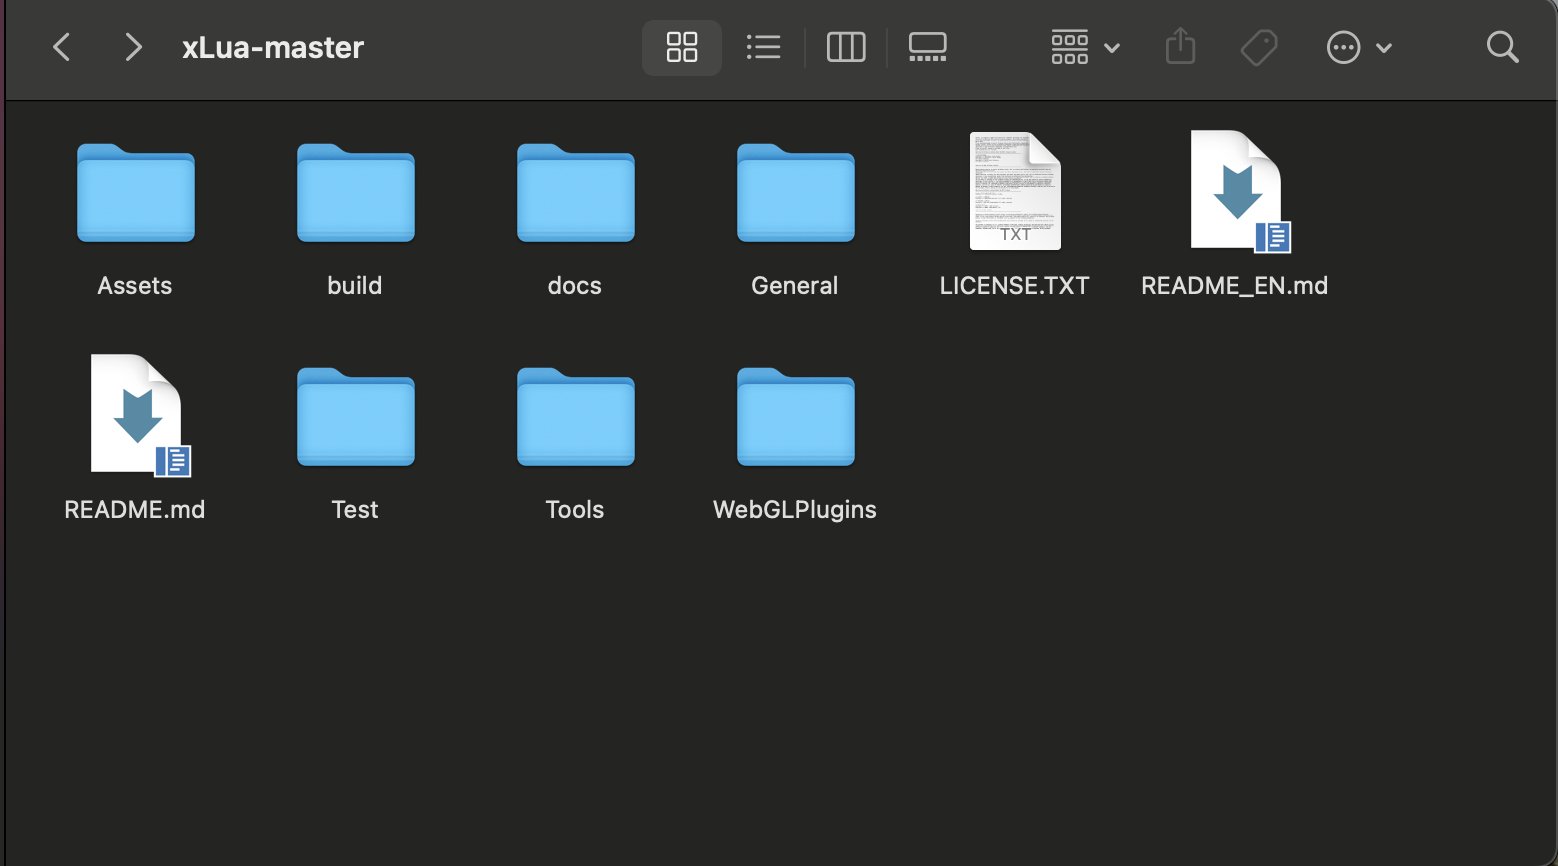Switch to icon grid view

coord(682,47)
